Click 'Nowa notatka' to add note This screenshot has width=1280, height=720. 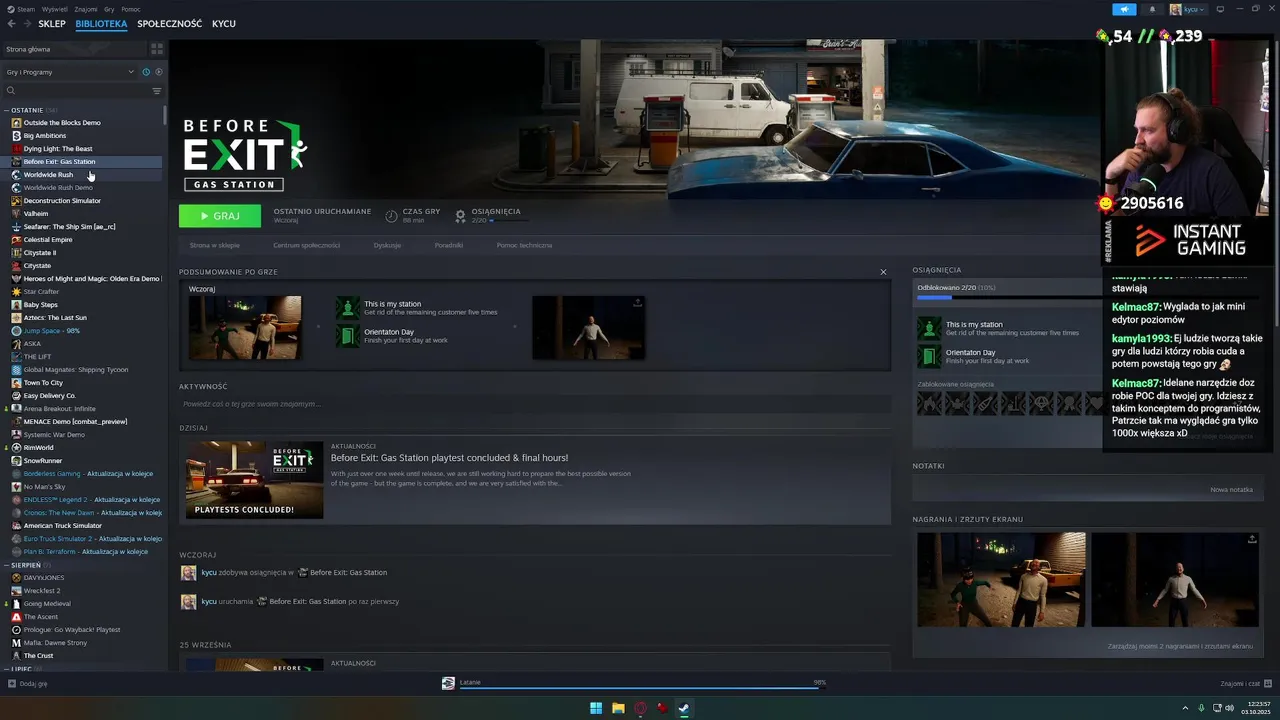pyautogui.click(x=1231, y=490)
